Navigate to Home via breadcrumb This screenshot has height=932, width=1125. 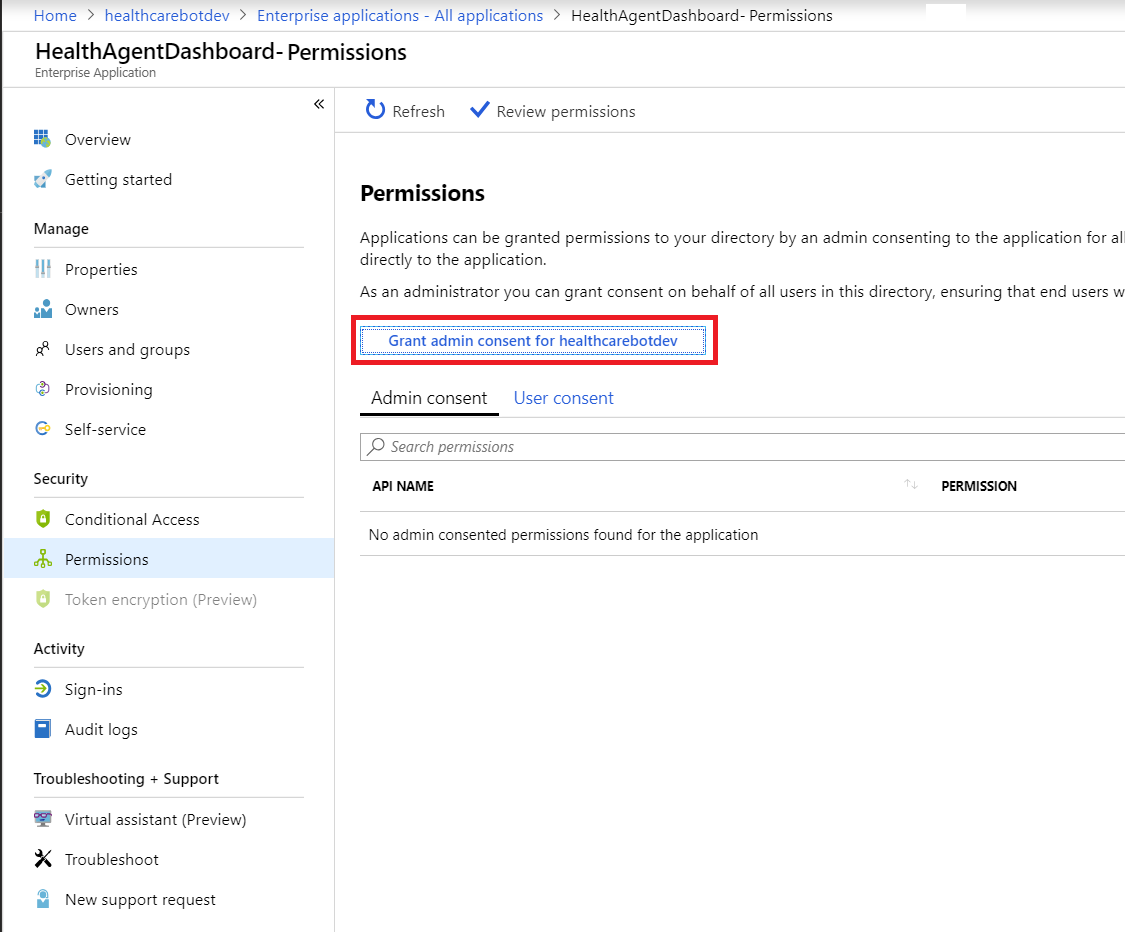55,15
